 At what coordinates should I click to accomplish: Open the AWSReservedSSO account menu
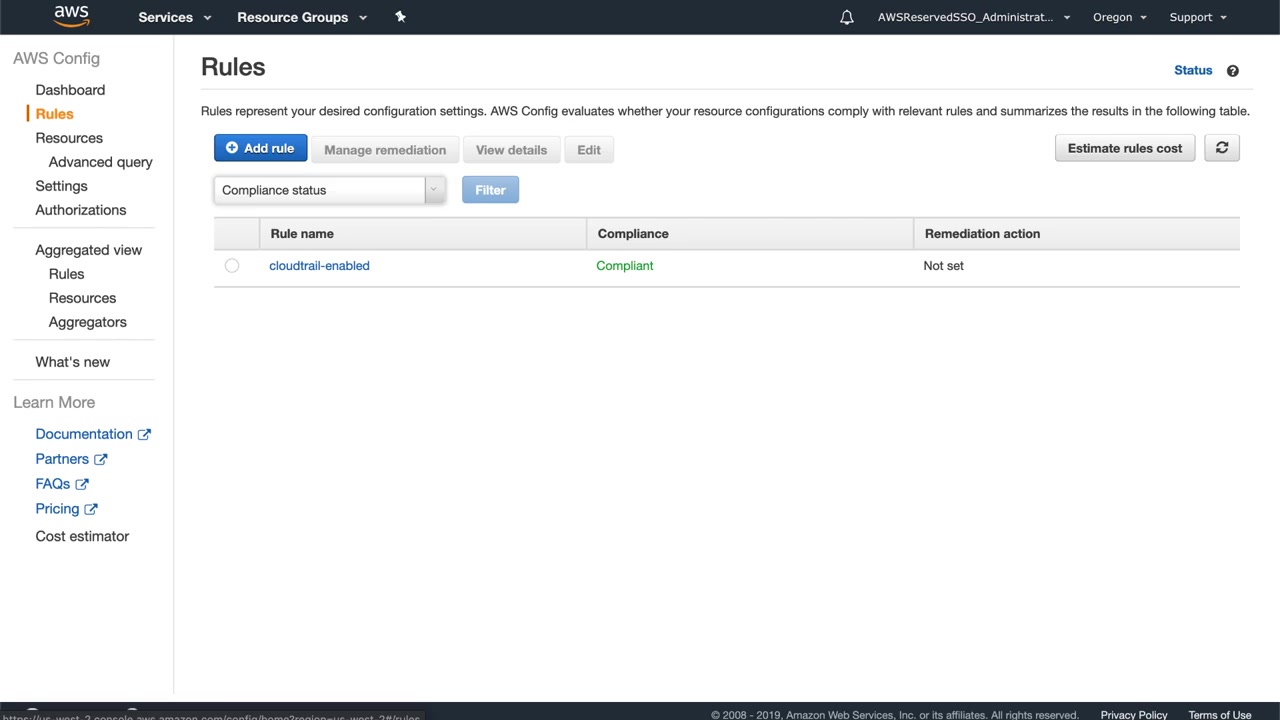(974, 17)
